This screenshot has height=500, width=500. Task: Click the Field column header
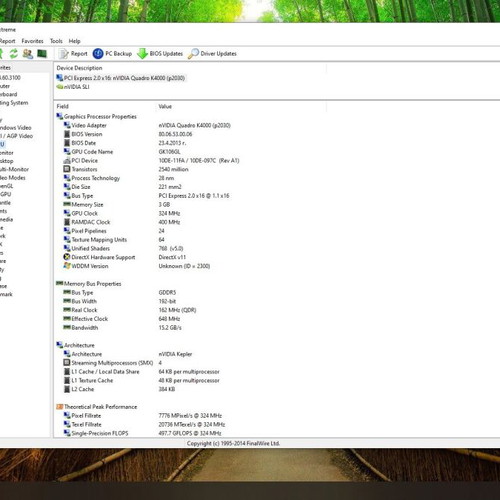pyautogui.click(x=62, y=106)
